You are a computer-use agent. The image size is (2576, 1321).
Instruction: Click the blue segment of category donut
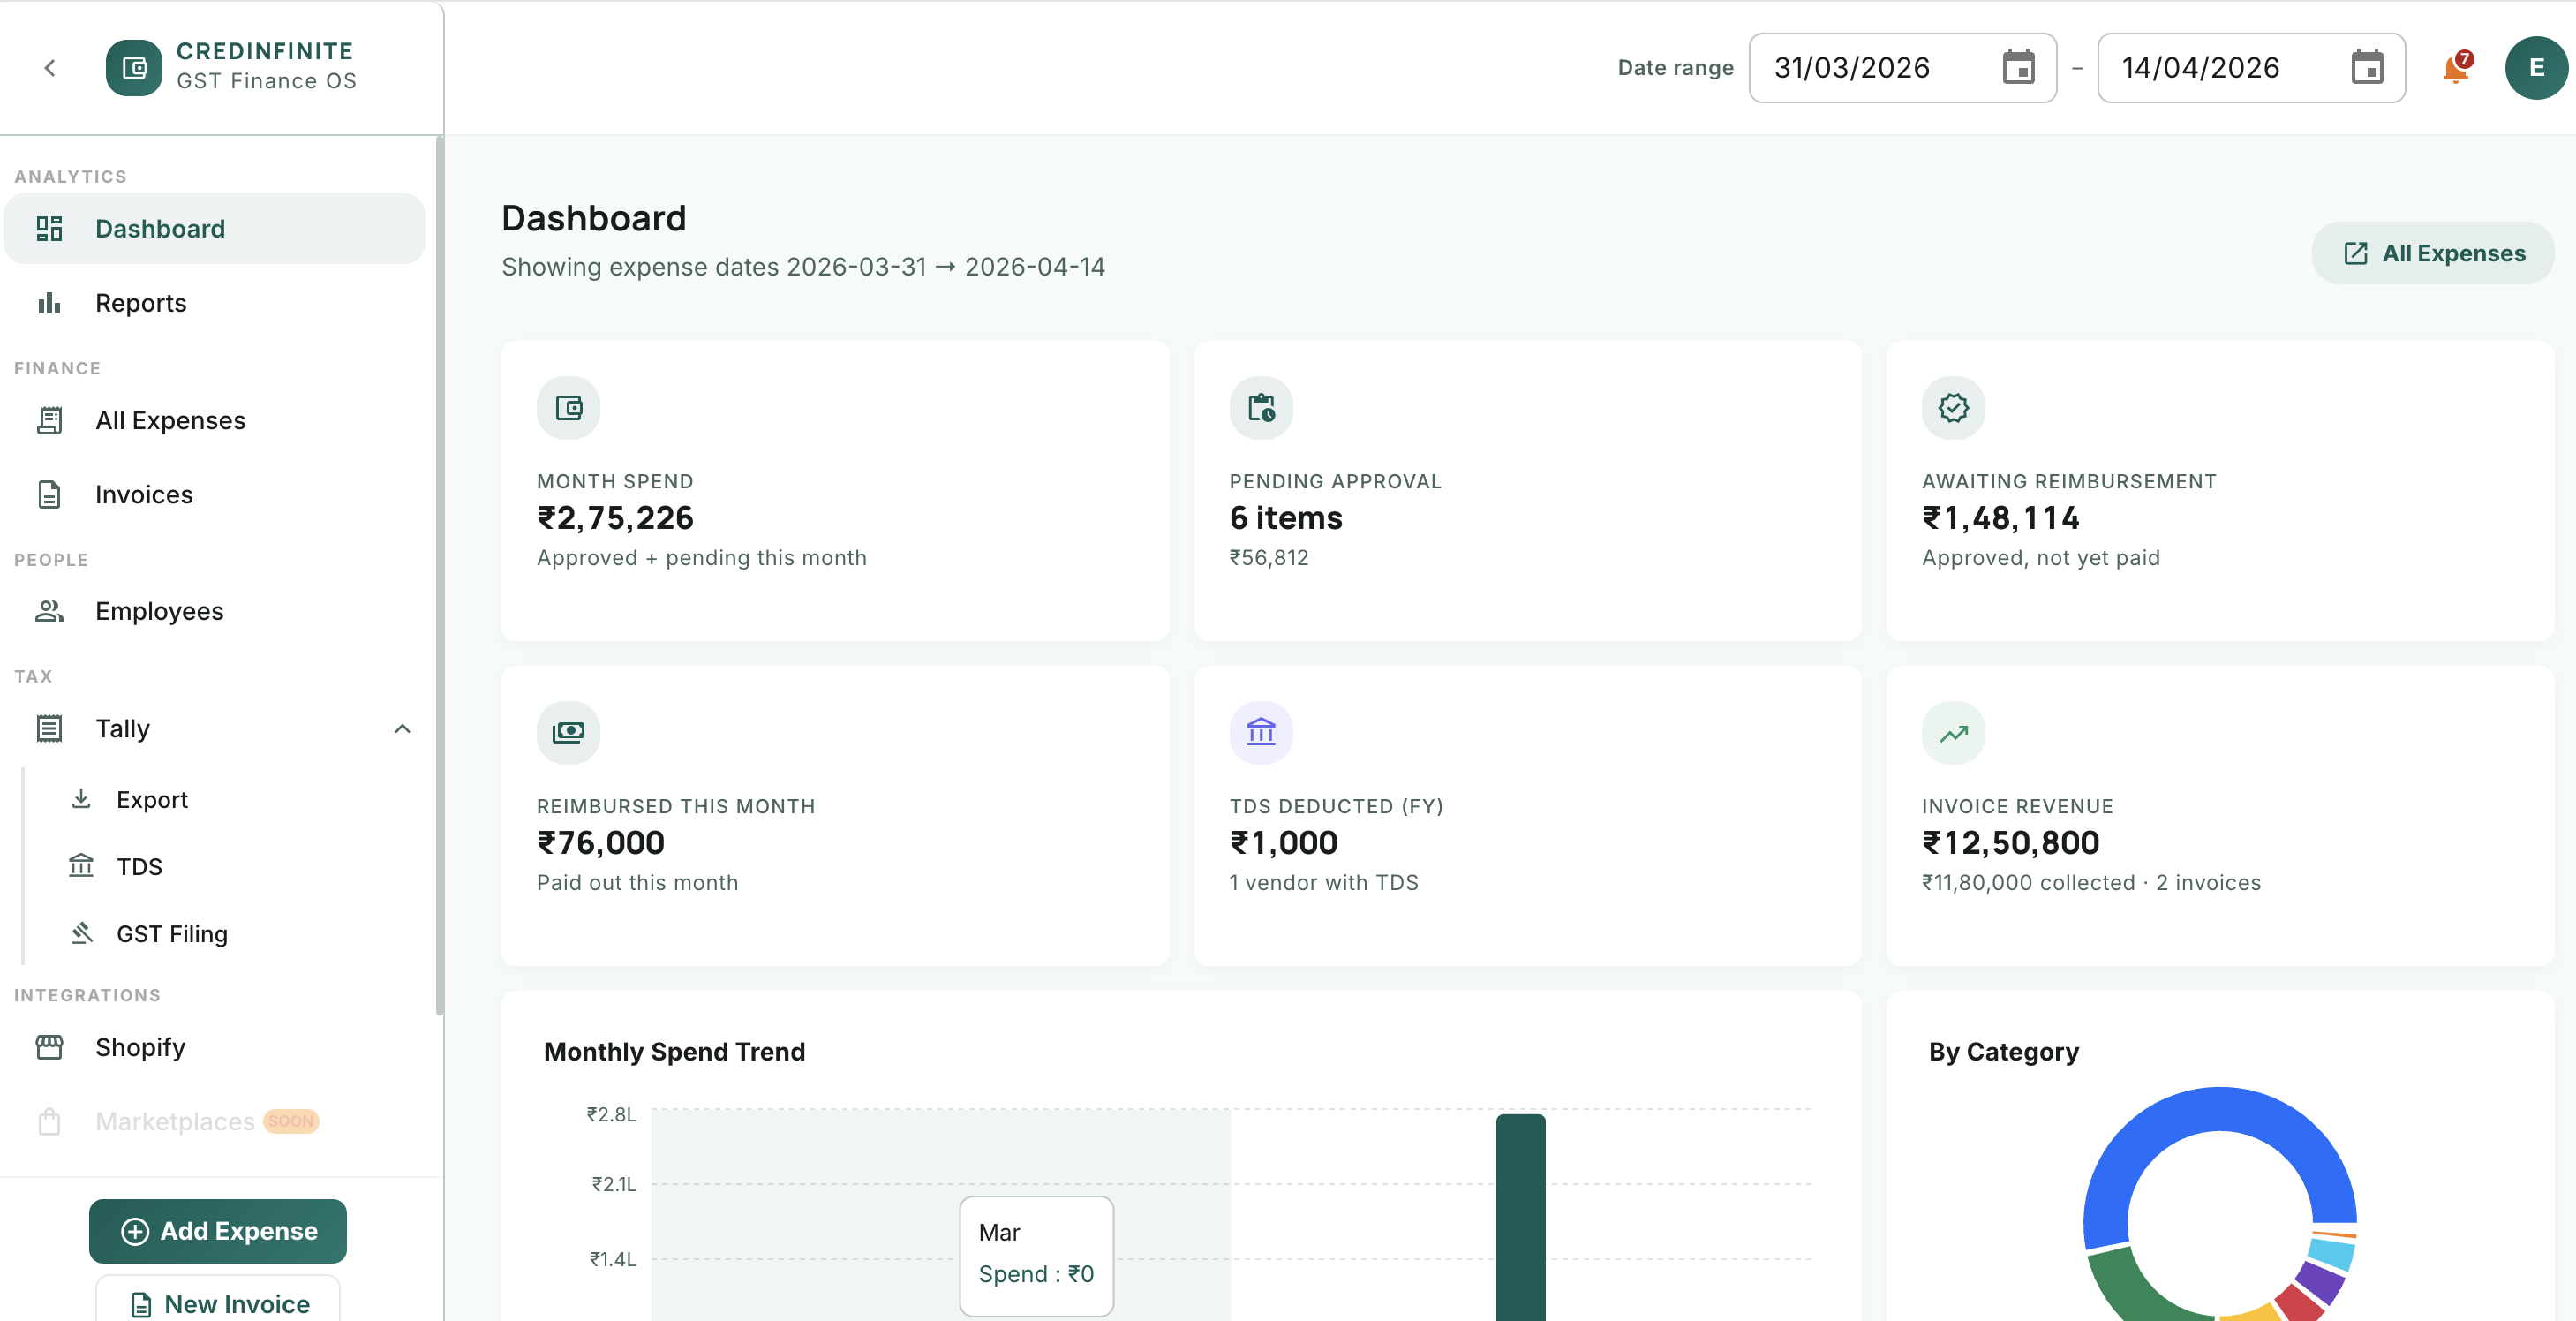(2220, 1110)
